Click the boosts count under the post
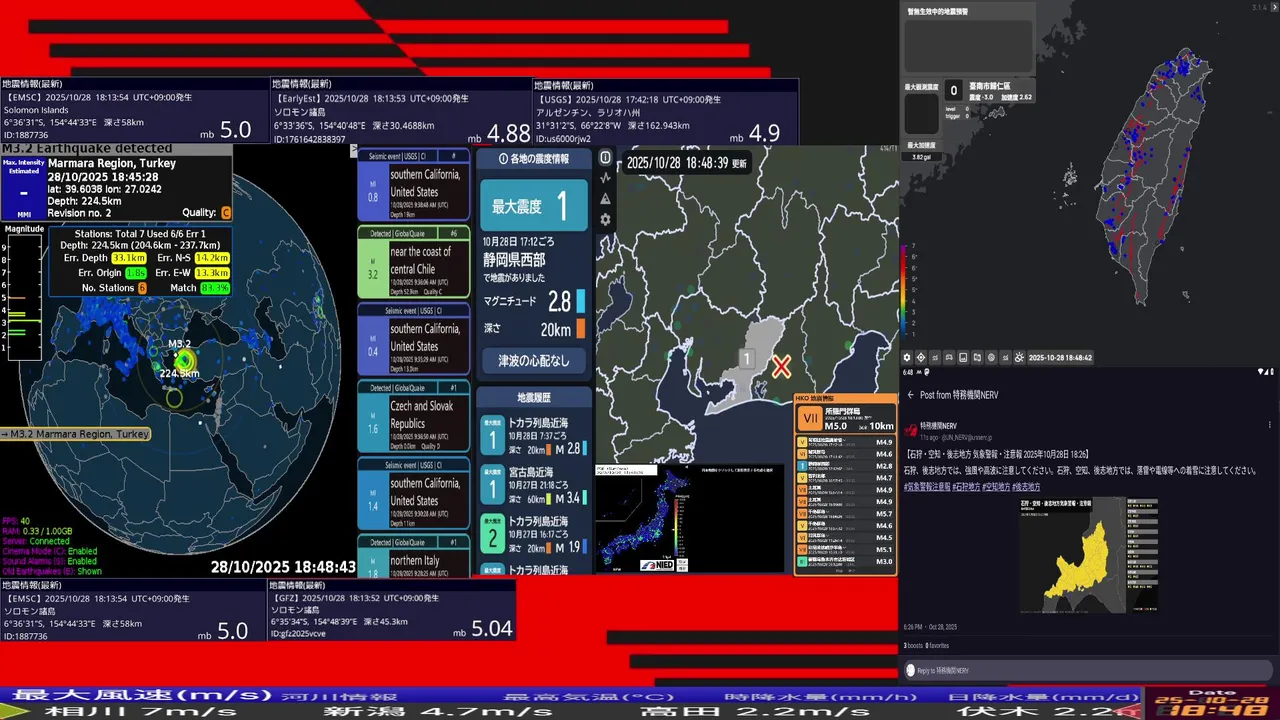 [913, 646]
